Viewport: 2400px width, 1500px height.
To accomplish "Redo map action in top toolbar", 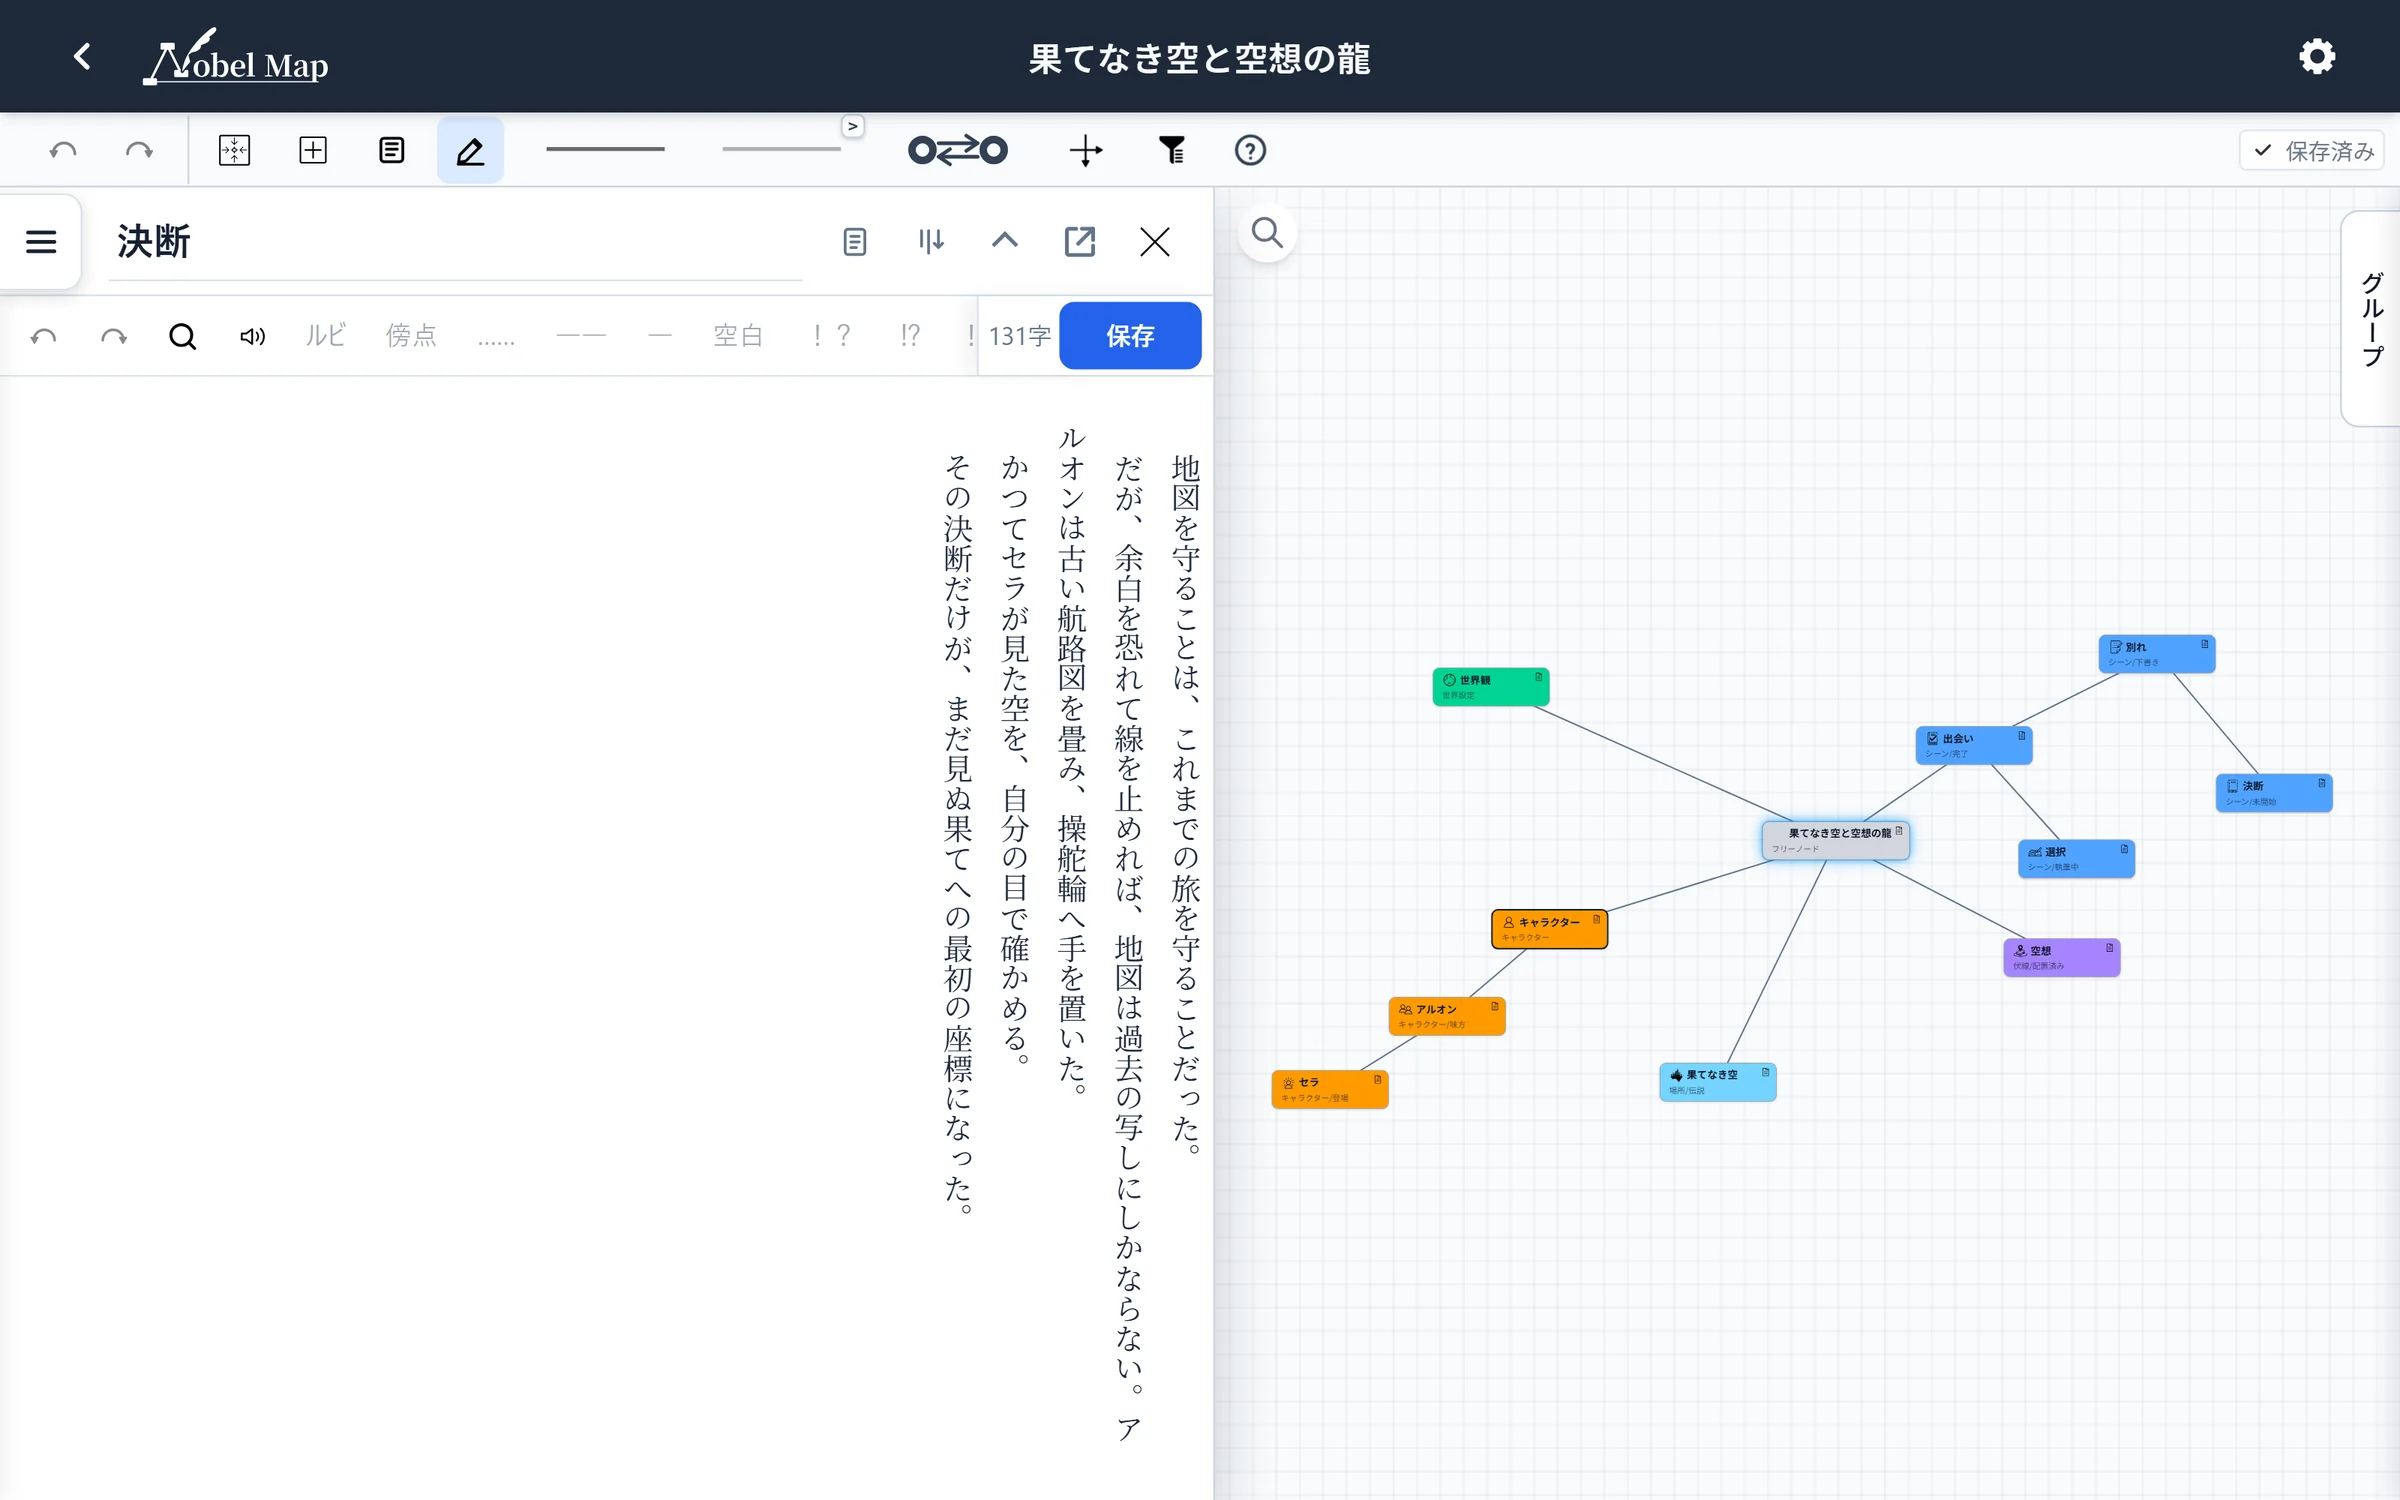I will click(139, 151).
